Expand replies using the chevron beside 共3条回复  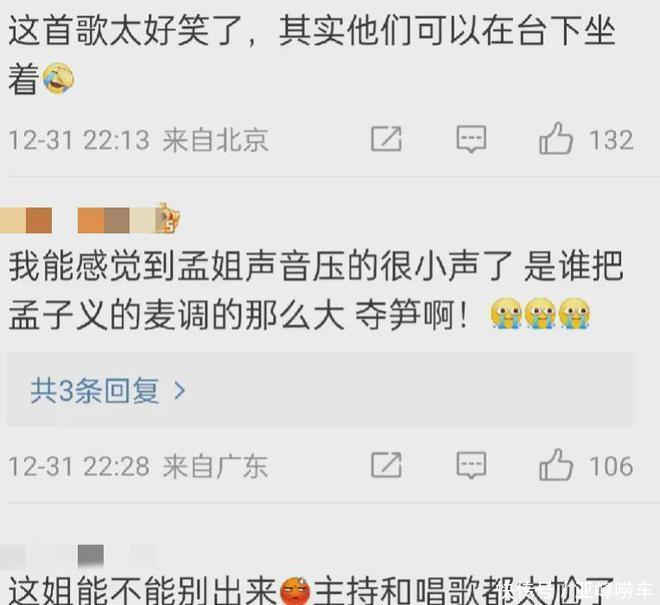[x=180, y=391]
